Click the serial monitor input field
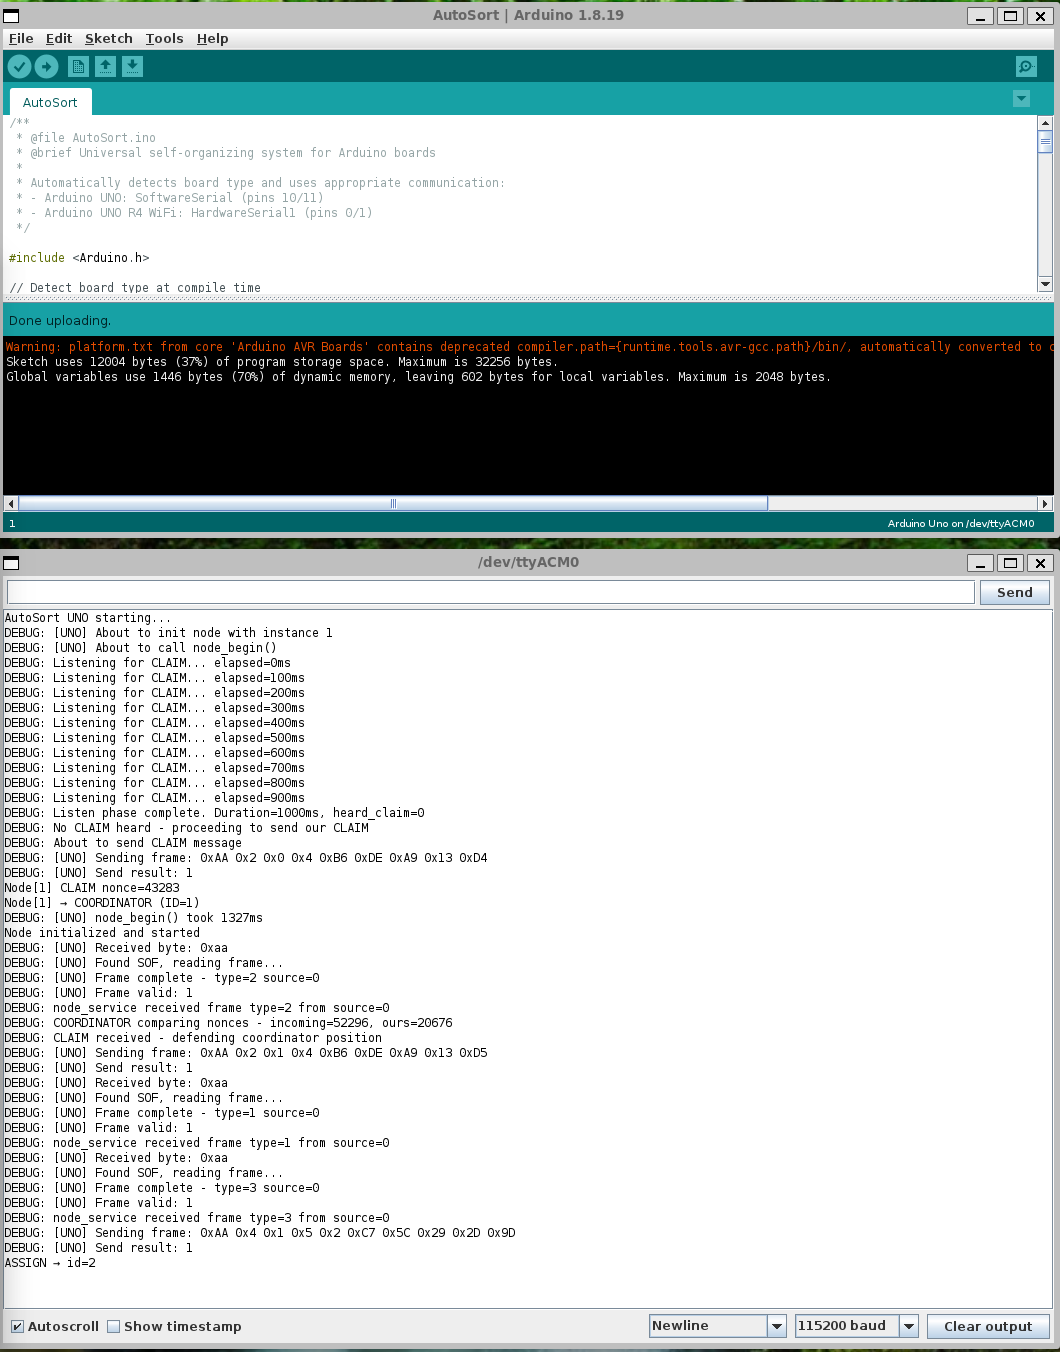Image resolution: width=1060 pixels, height=1352 pixels. click(x=490, y=592)
